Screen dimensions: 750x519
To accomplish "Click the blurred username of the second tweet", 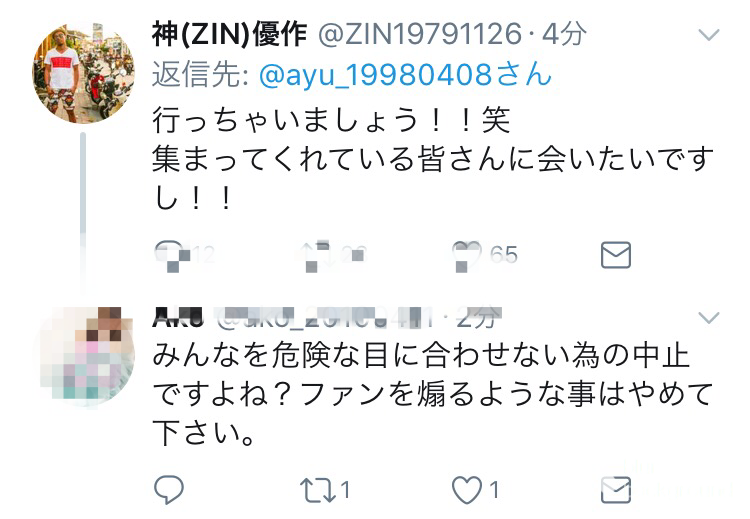I will coord(178,317).
